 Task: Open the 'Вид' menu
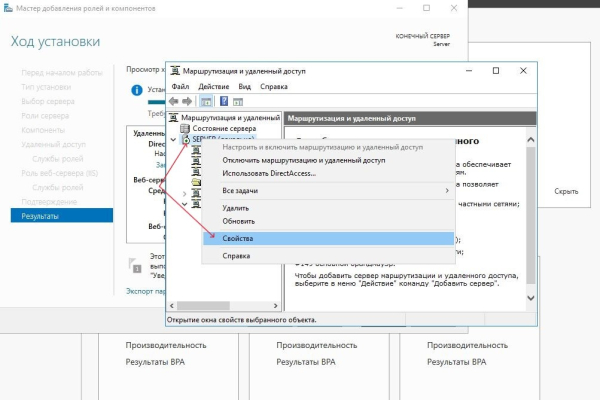click(245, 87)
